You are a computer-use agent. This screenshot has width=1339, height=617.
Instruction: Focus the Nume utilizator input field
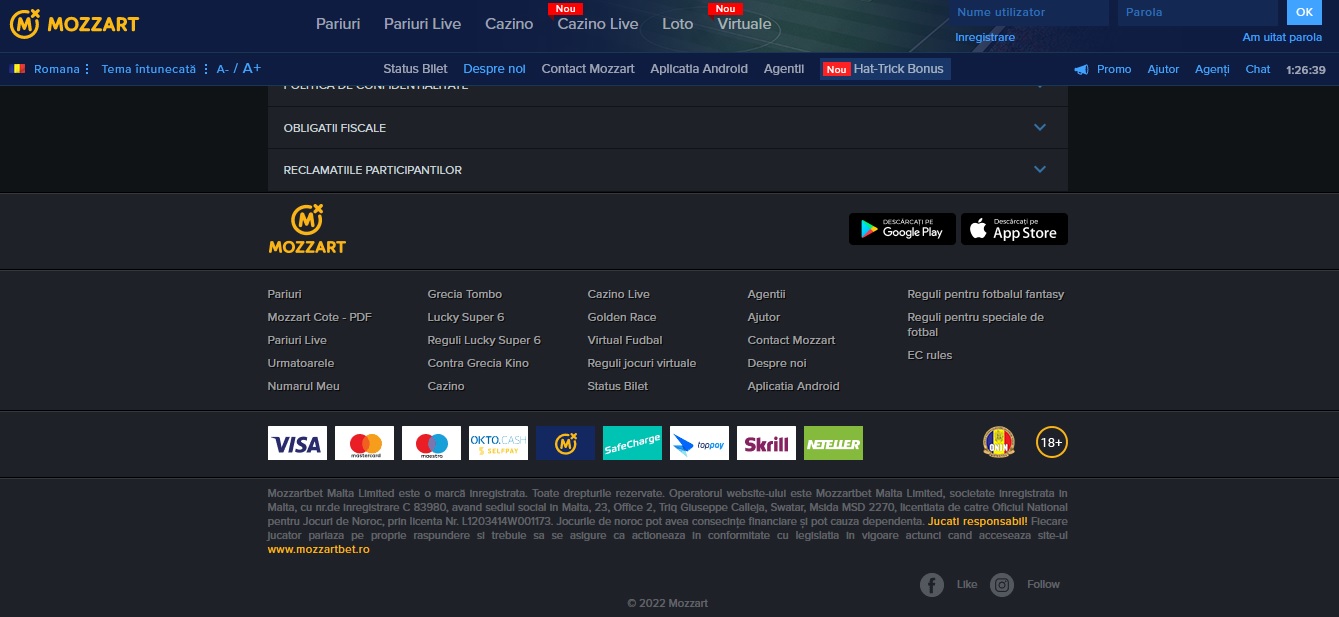click(x=1029, y=12)
